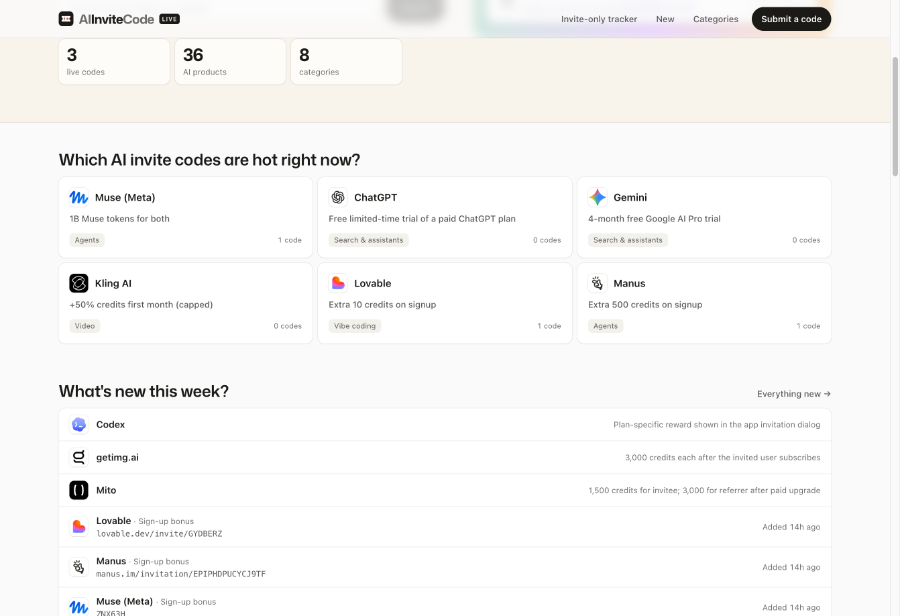Open the Kling AI card title
The image size is (900, 616).
tap(113, 283)
